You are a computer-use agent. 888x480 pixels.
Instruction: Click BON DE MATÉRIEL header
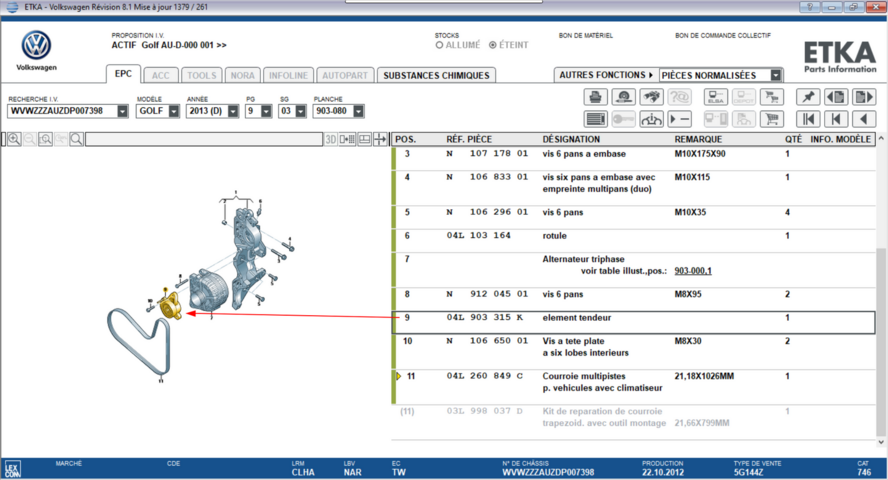click(586, 36)
